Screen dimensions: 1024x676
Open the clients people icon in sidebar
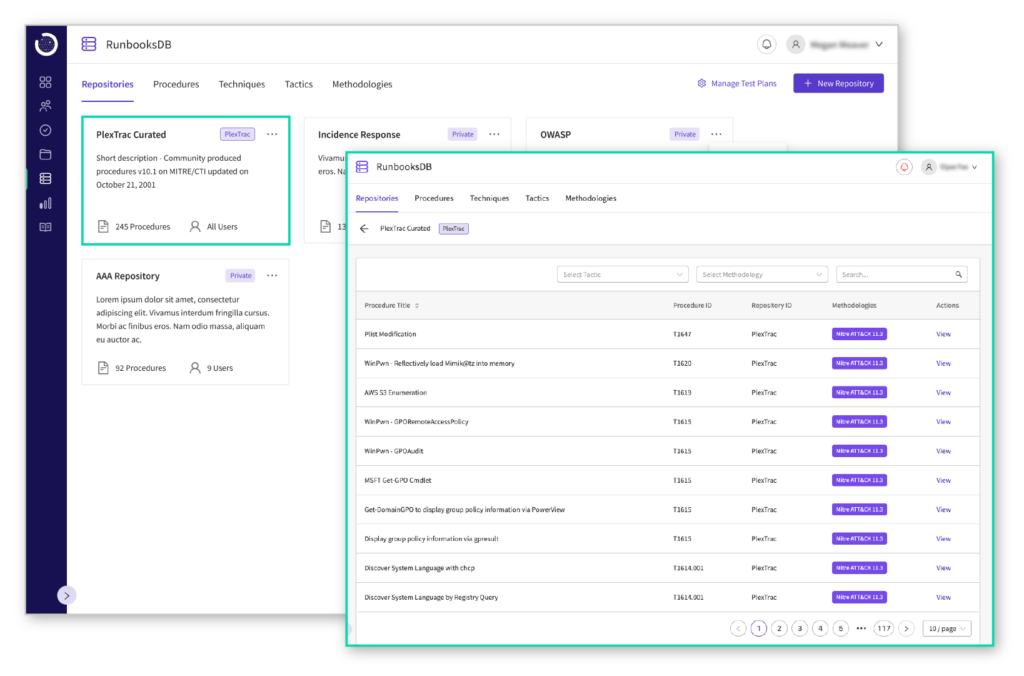pos(45,106)
